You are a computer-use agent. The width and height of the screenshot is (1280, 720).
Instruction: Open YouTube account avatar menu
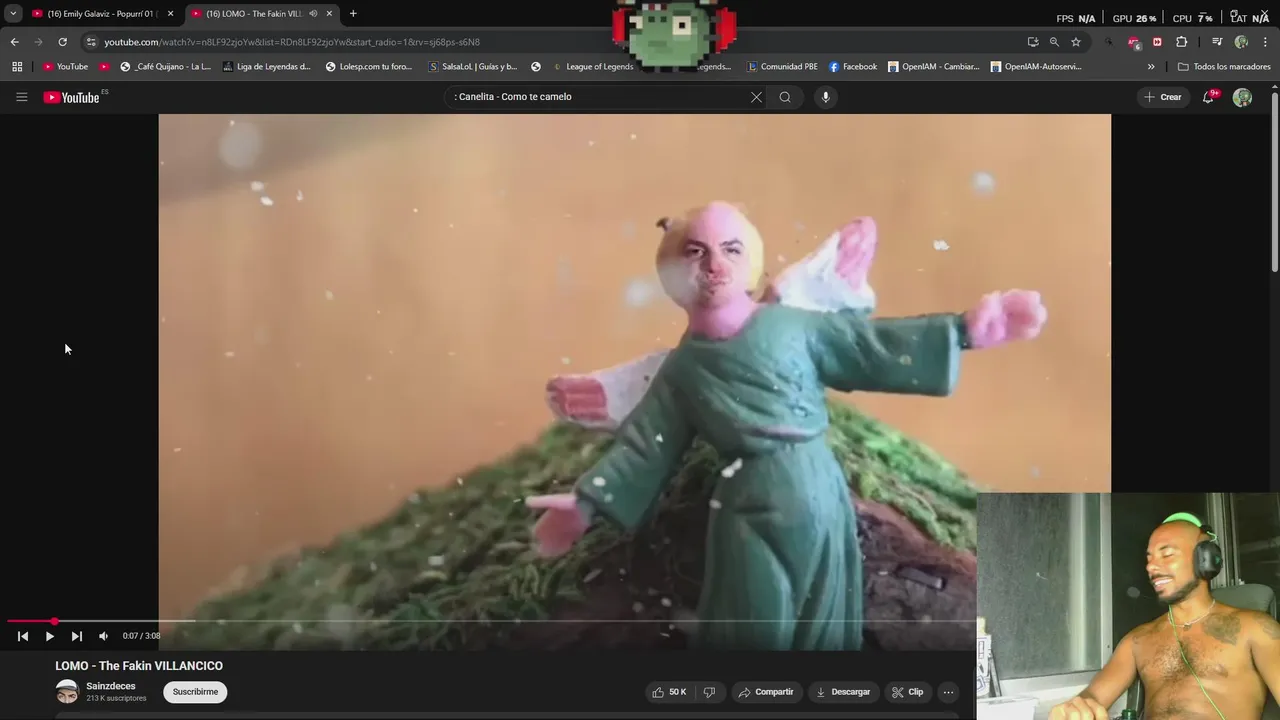coord(1242,97)
